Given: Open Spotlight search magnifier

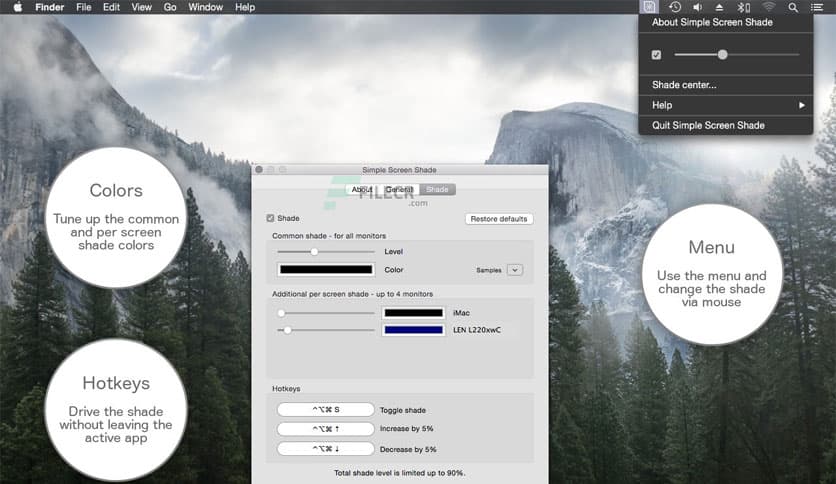Looking at the screenshot, I should click(x=793, y=7).
